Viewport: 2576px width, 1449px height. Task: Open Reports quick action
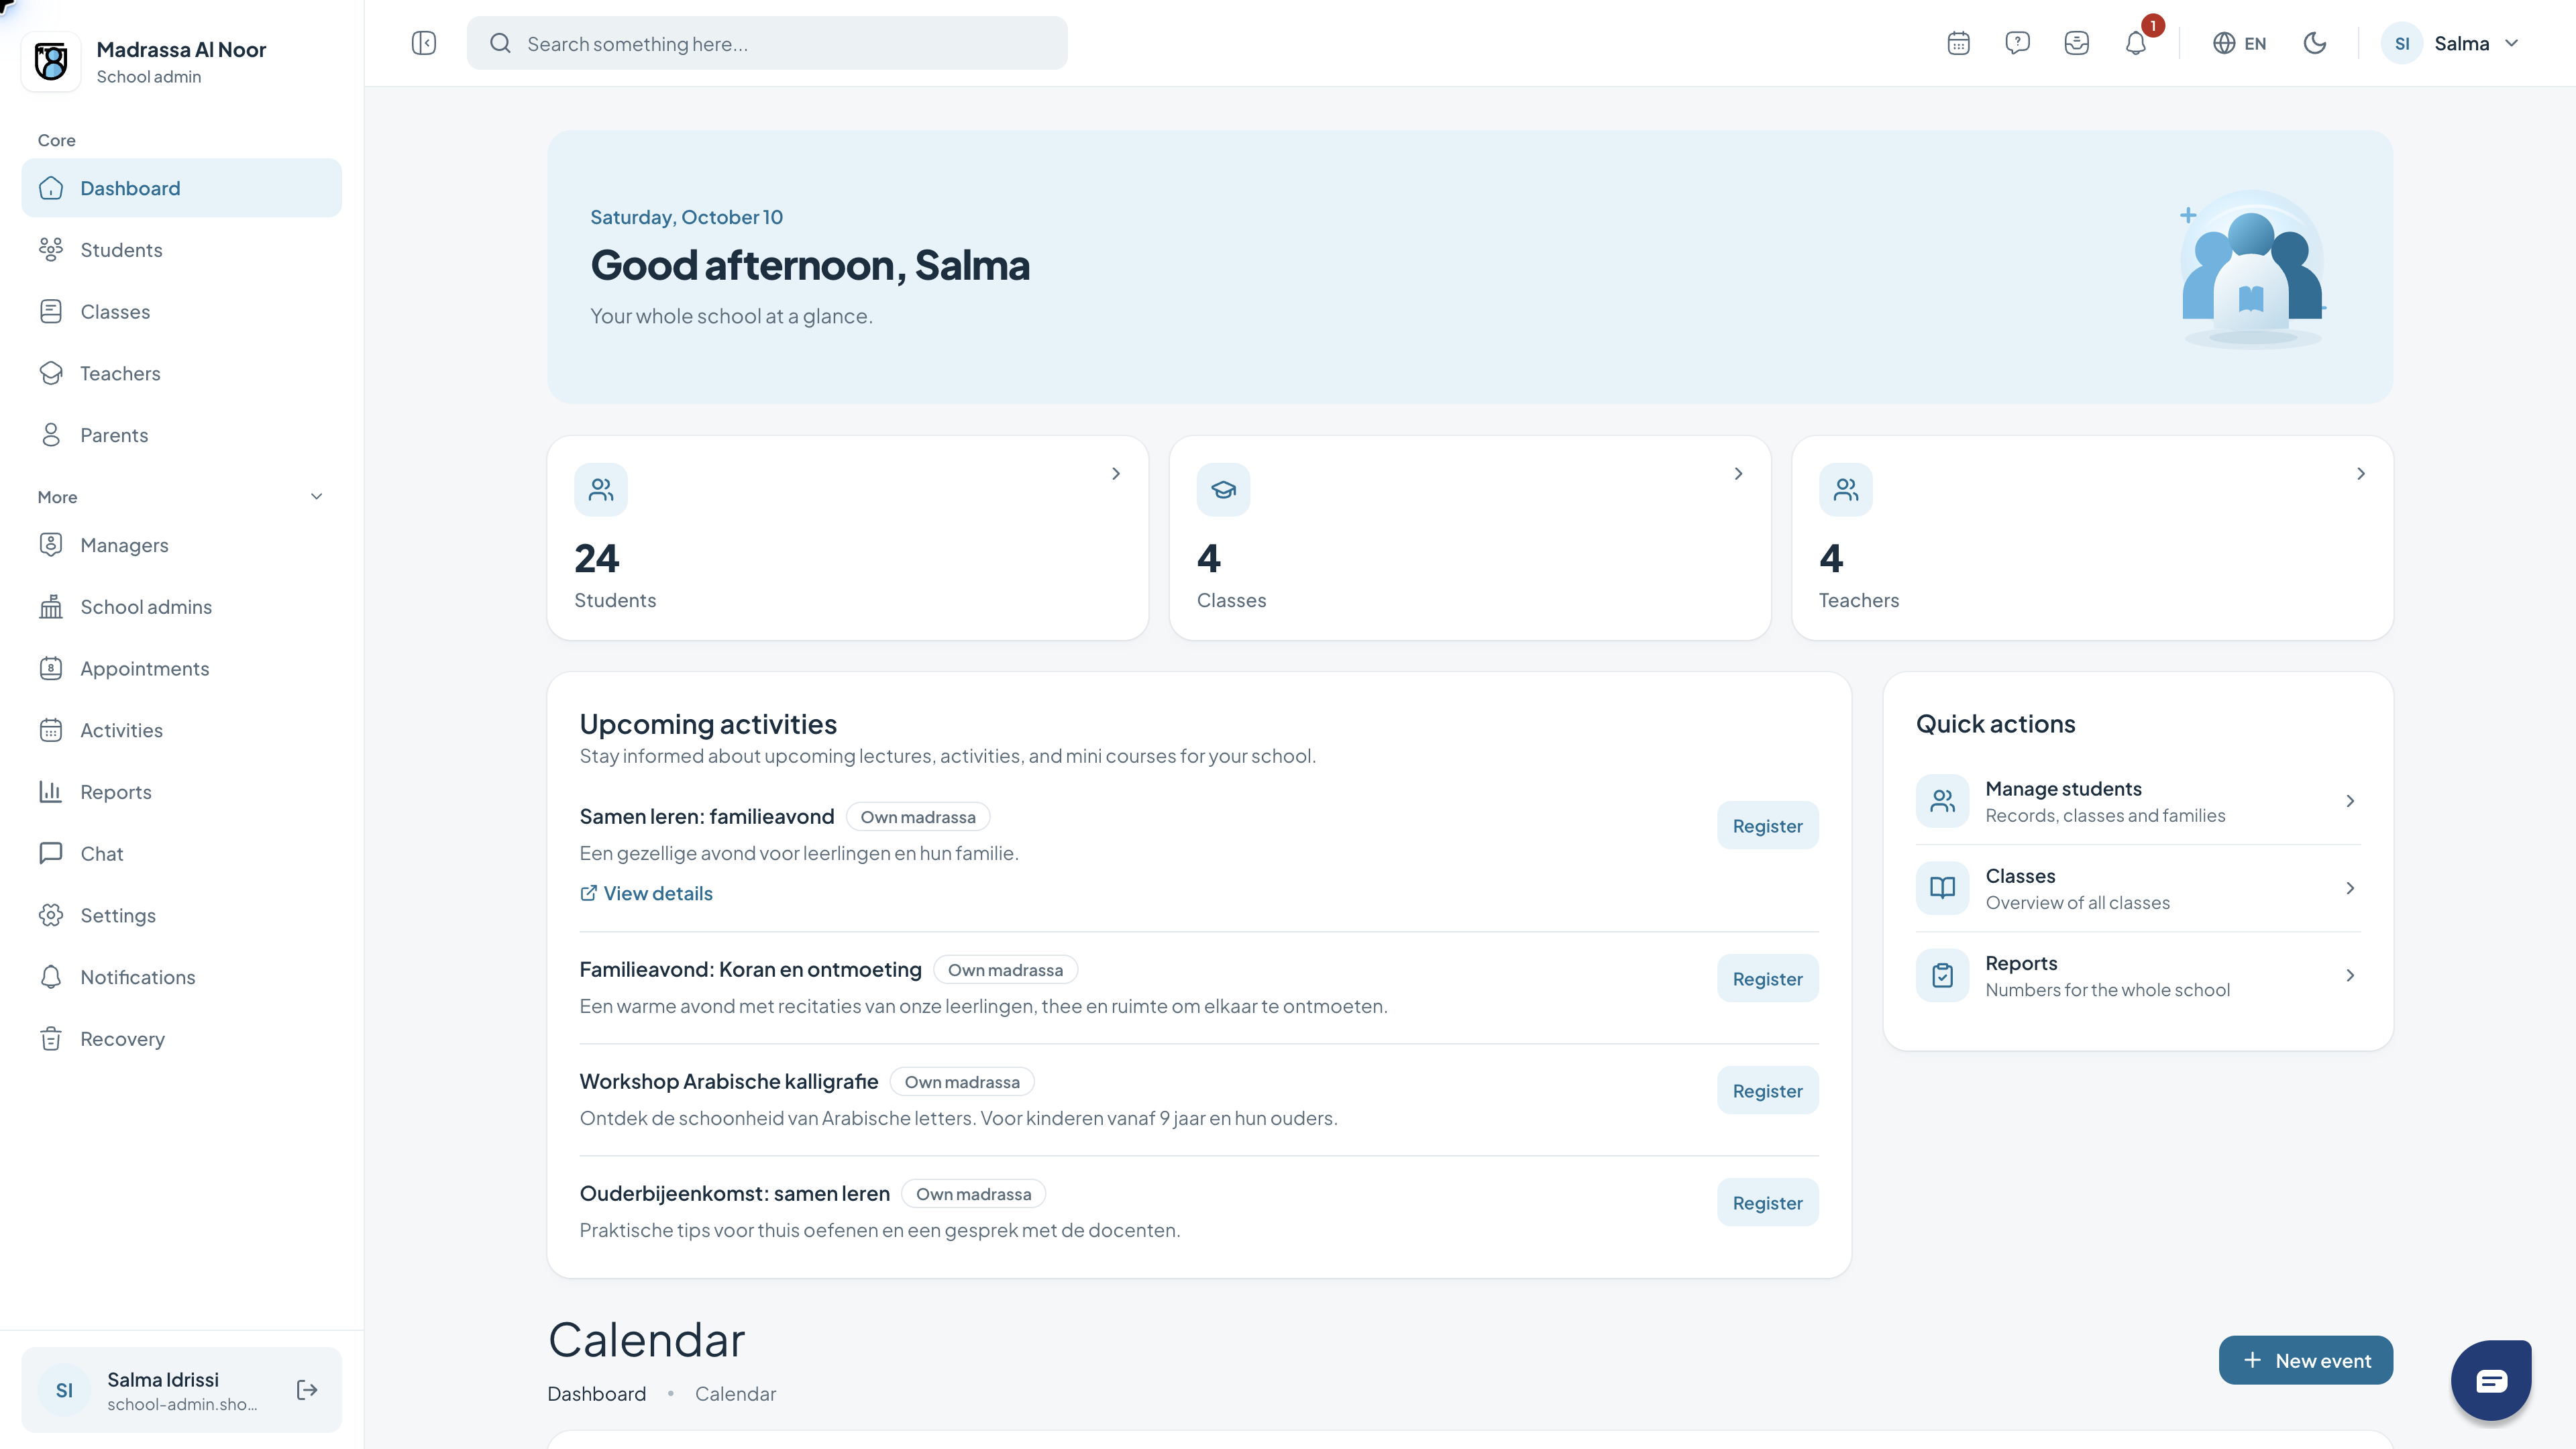2138,976
